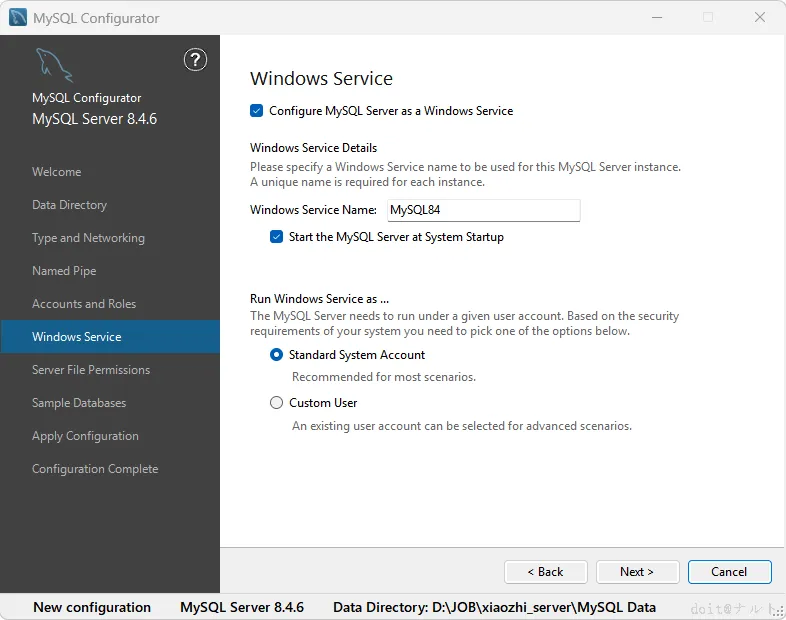Go to Server File Permissions step

pyautogui.click(x=91, y=370)
